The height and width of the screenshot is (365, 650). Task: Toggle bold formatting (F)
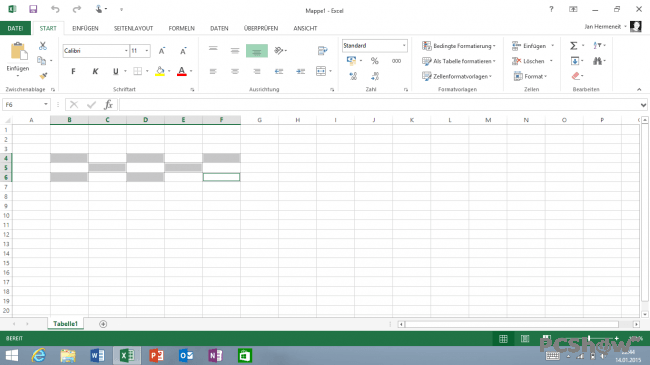(73, 71)
